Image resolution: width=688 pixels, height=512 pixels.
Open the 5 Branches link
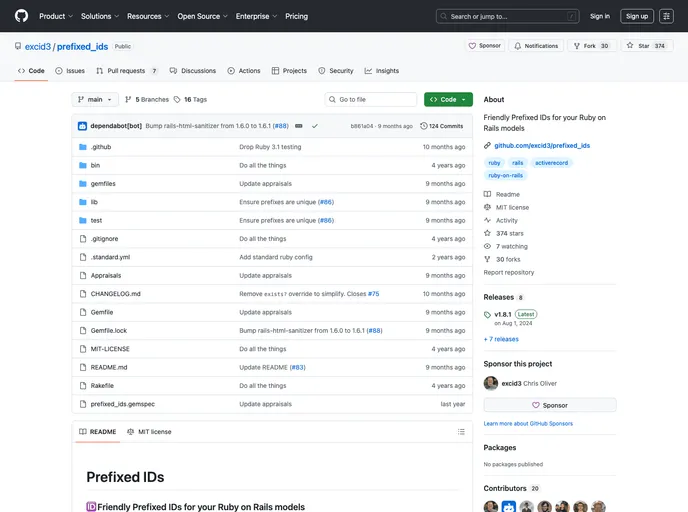tap(147, 100)
